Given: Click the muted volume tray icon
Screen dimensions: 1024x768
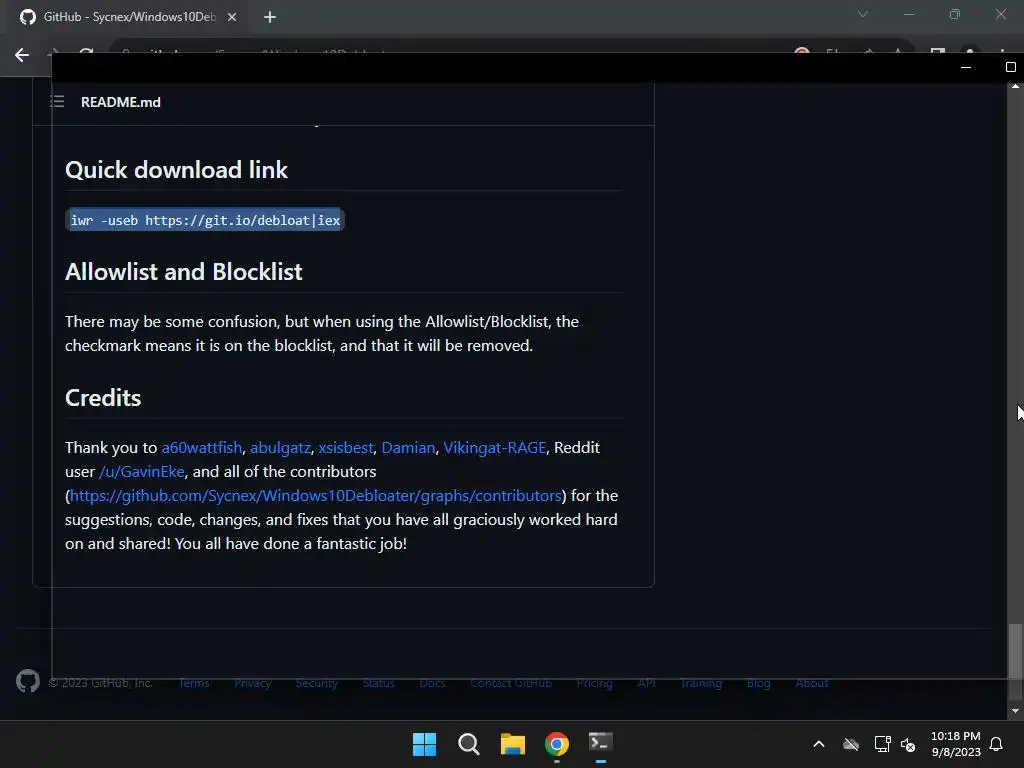Looking at the screenshot, I should [908, 744].
